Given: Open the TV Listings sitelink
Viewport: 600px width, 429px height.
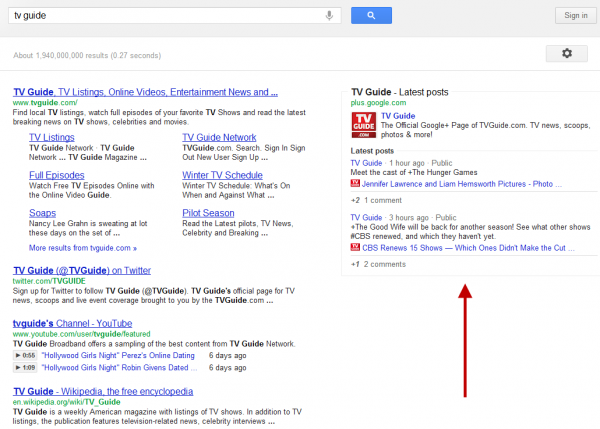Looking at the screenshot, I should point(52,137).
